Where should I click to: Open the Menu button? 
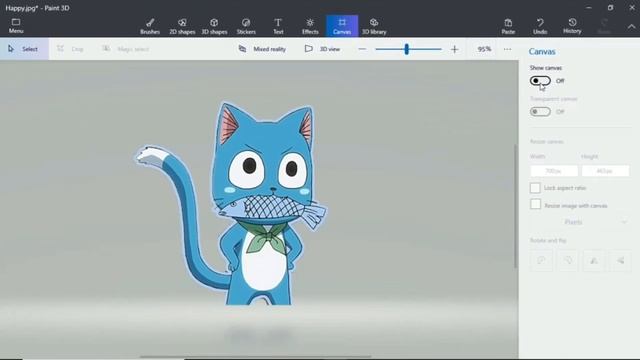click(16, 26)
